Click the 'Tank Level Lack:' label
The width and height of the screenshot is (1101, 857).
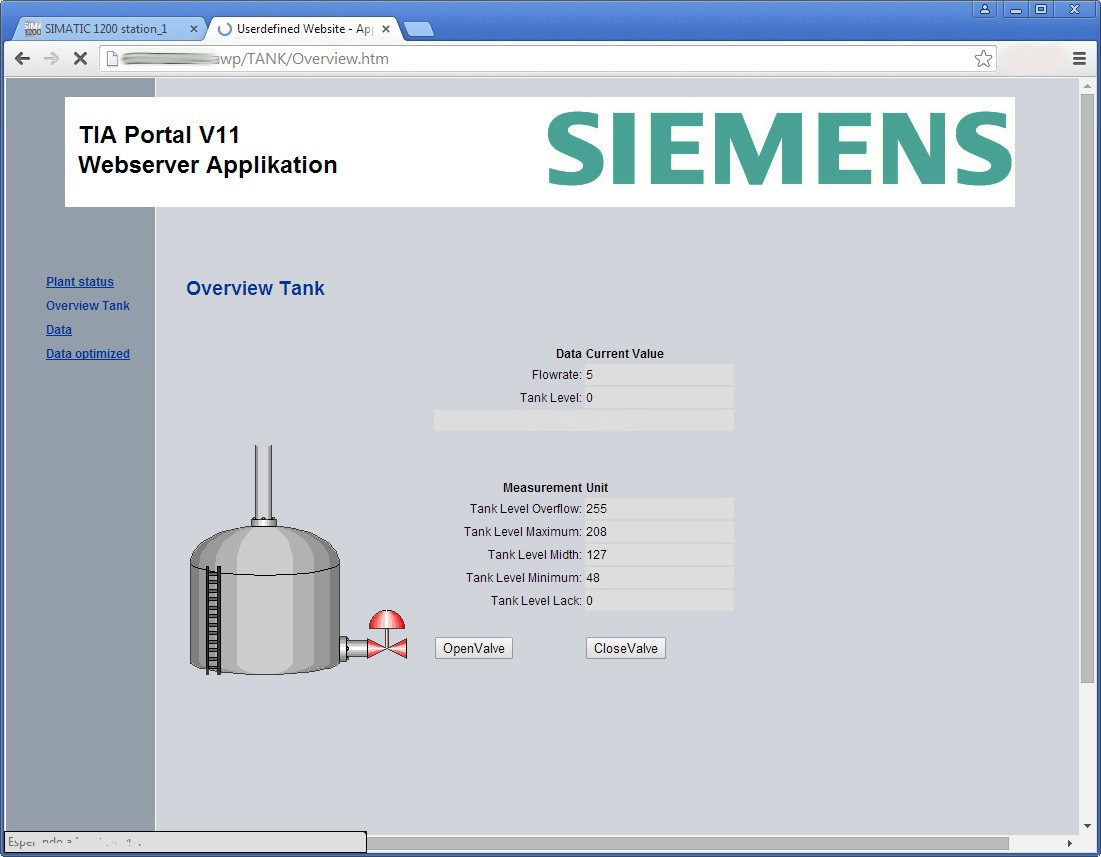[536, 601]
